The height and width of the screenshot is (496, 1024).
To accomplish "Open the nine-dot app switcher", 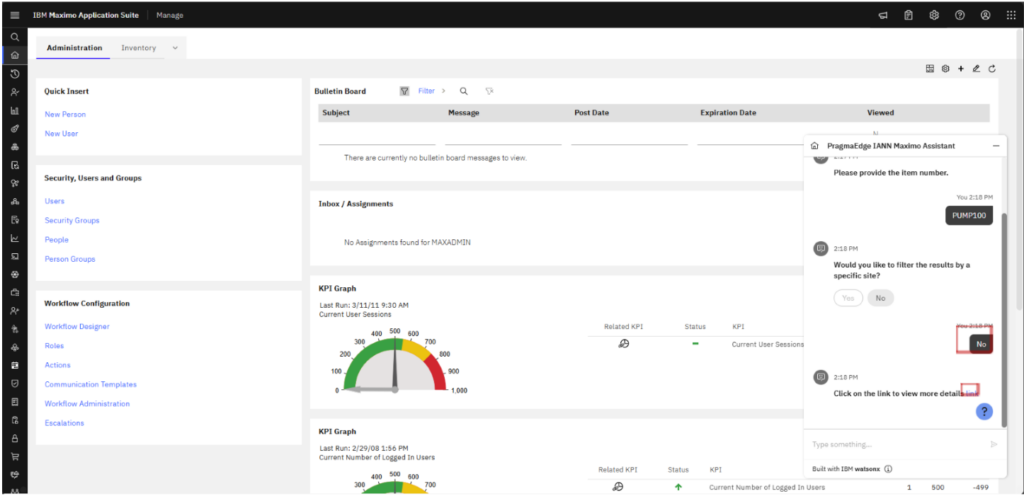I will pyautogui.click(x=1011, y=15).
